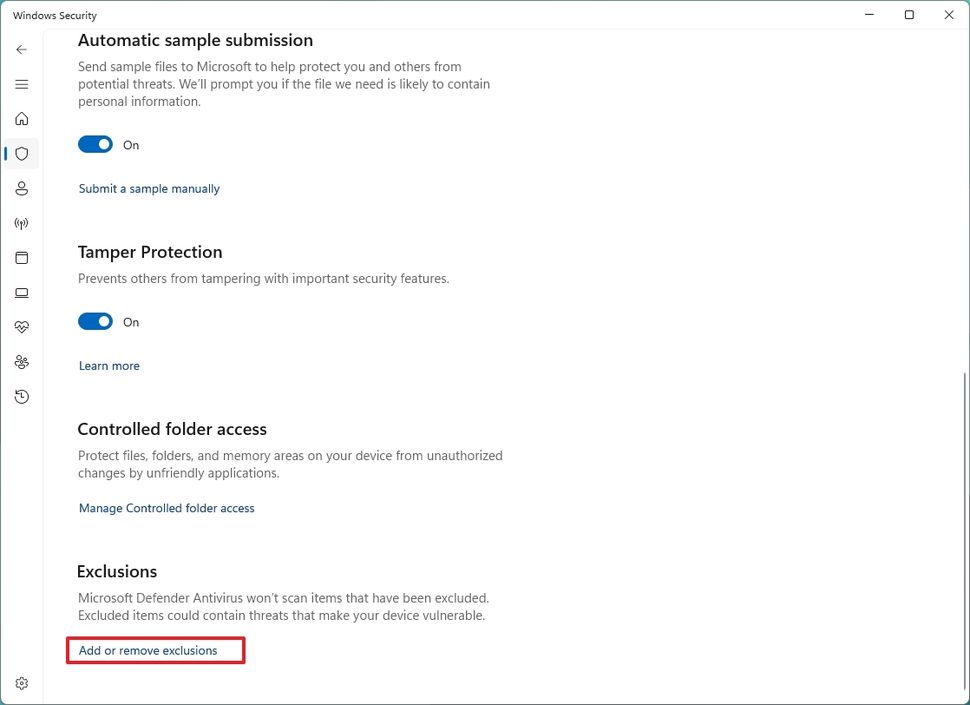This screenshot has height=705, width=970.
Task: Open Firewall & network protection icon
Action: click(22, 224)
